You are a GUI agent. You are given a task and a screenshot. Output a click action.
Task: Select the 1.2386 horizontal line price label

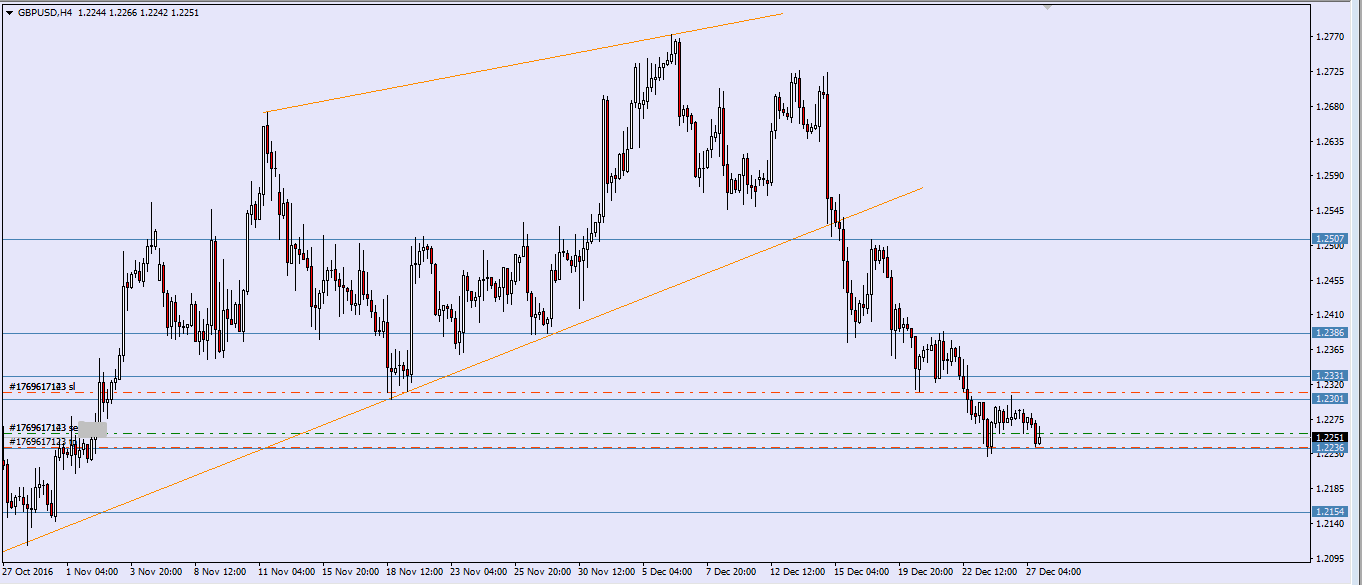click(1330, 333)
